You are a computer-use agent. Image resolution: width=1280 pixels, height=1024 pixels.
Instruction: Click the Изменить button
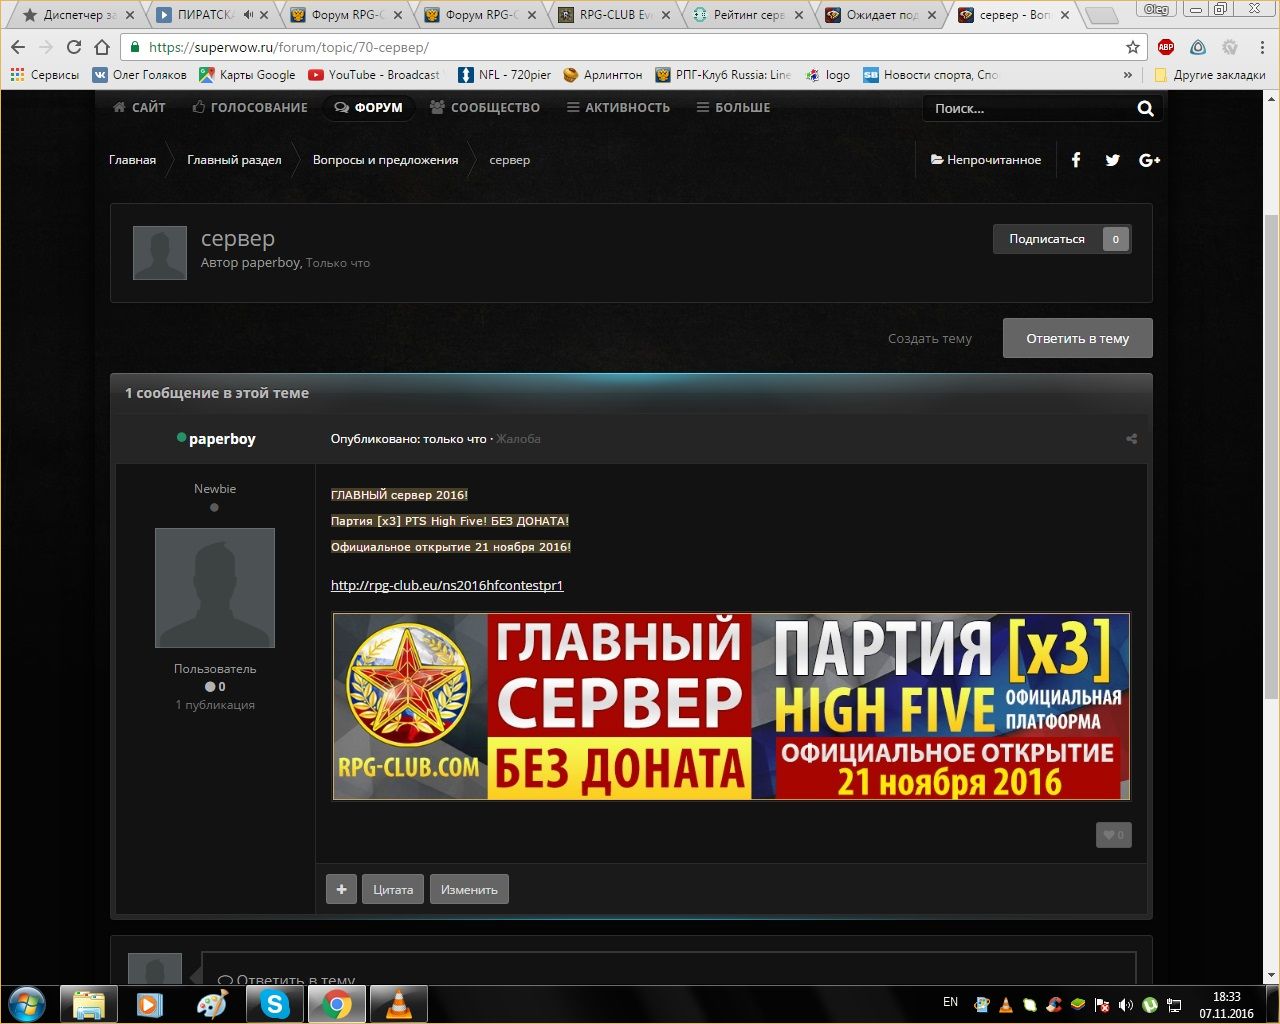click(469, 889)
